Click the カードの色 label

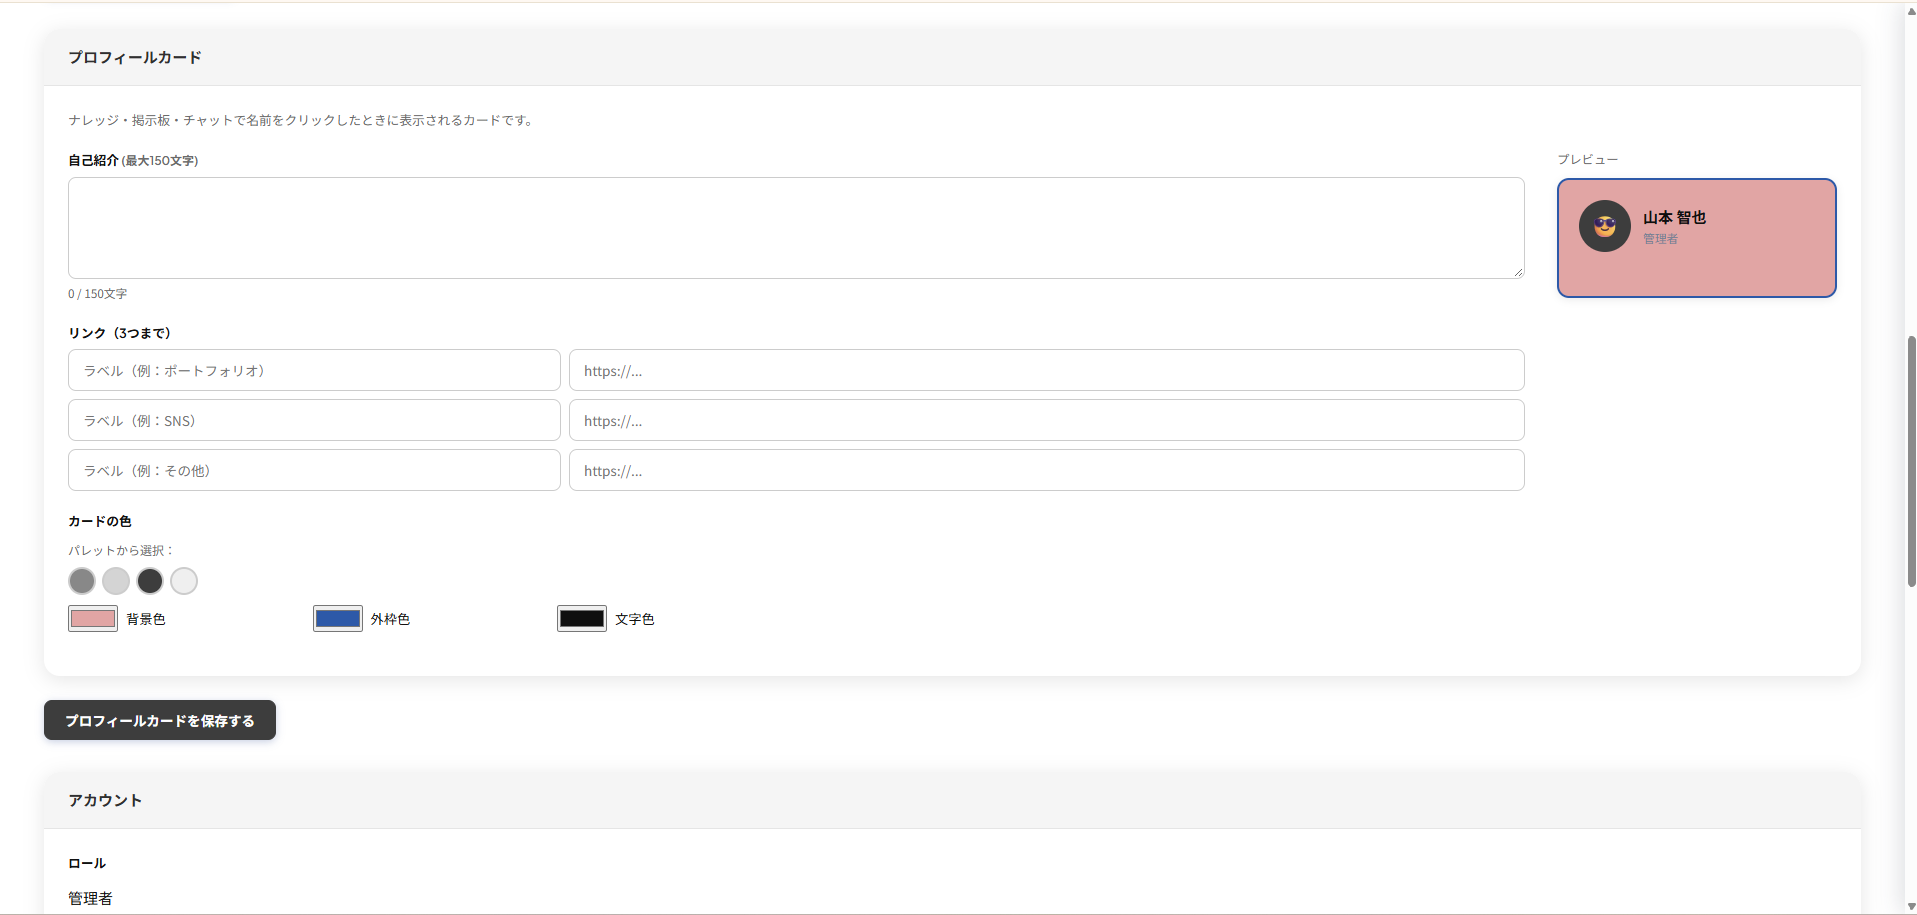tap(100, 521)
